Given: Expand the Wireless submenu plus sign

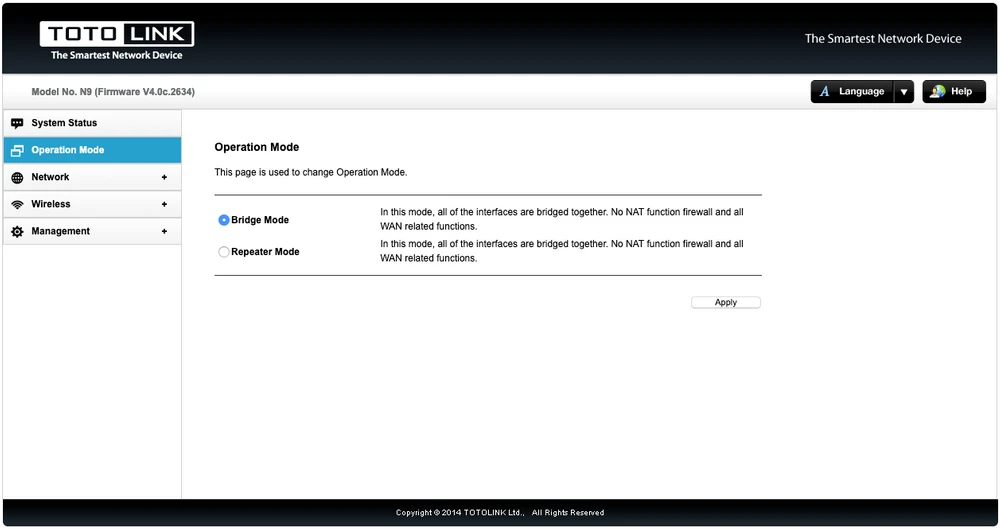Looking at the screenshot, I should (x=164, y=204).
